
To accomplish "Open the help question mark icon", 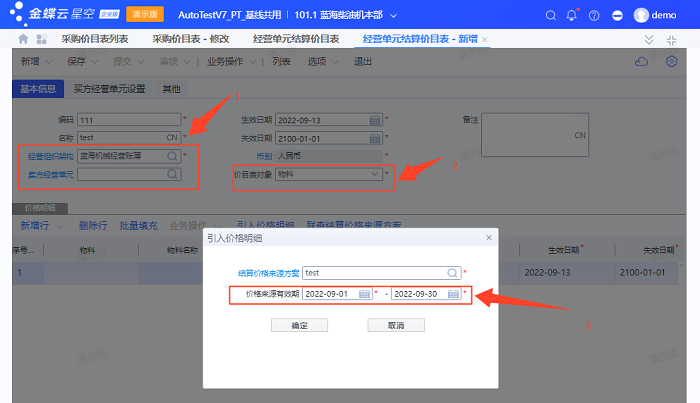I will (594, 16).
